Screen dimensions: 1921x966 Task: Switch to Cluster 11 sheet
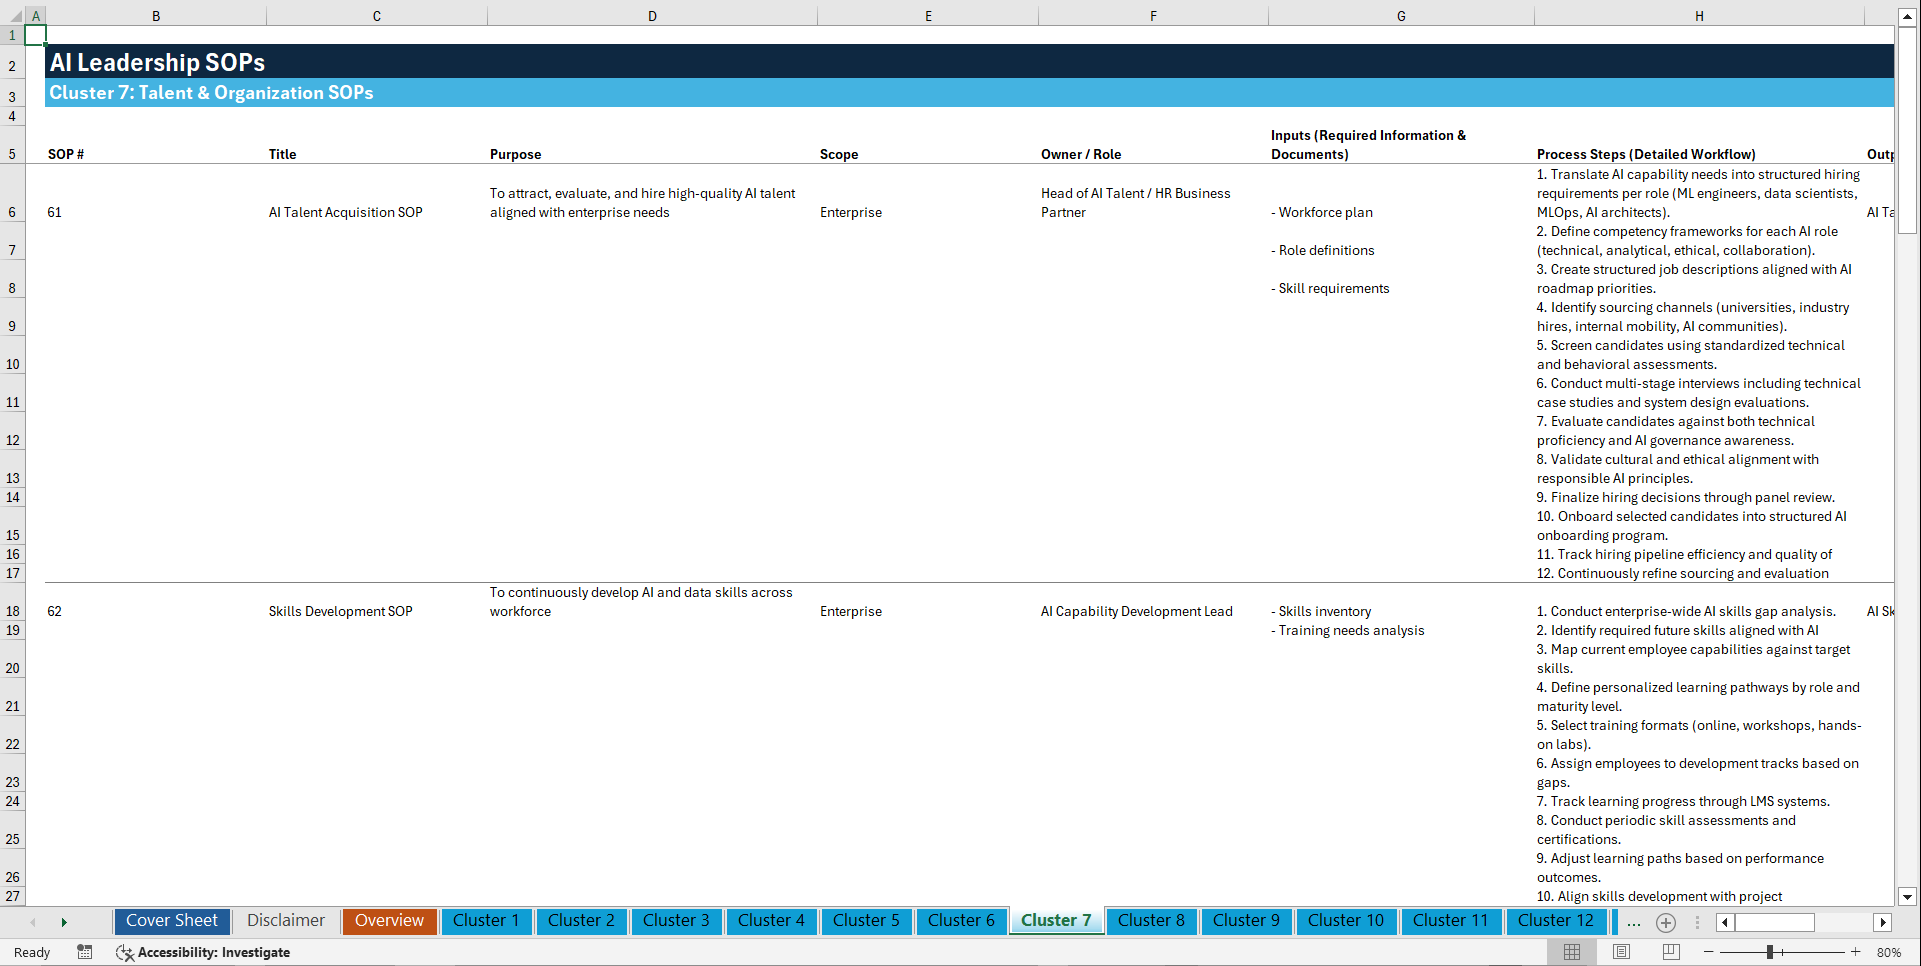1450,921
